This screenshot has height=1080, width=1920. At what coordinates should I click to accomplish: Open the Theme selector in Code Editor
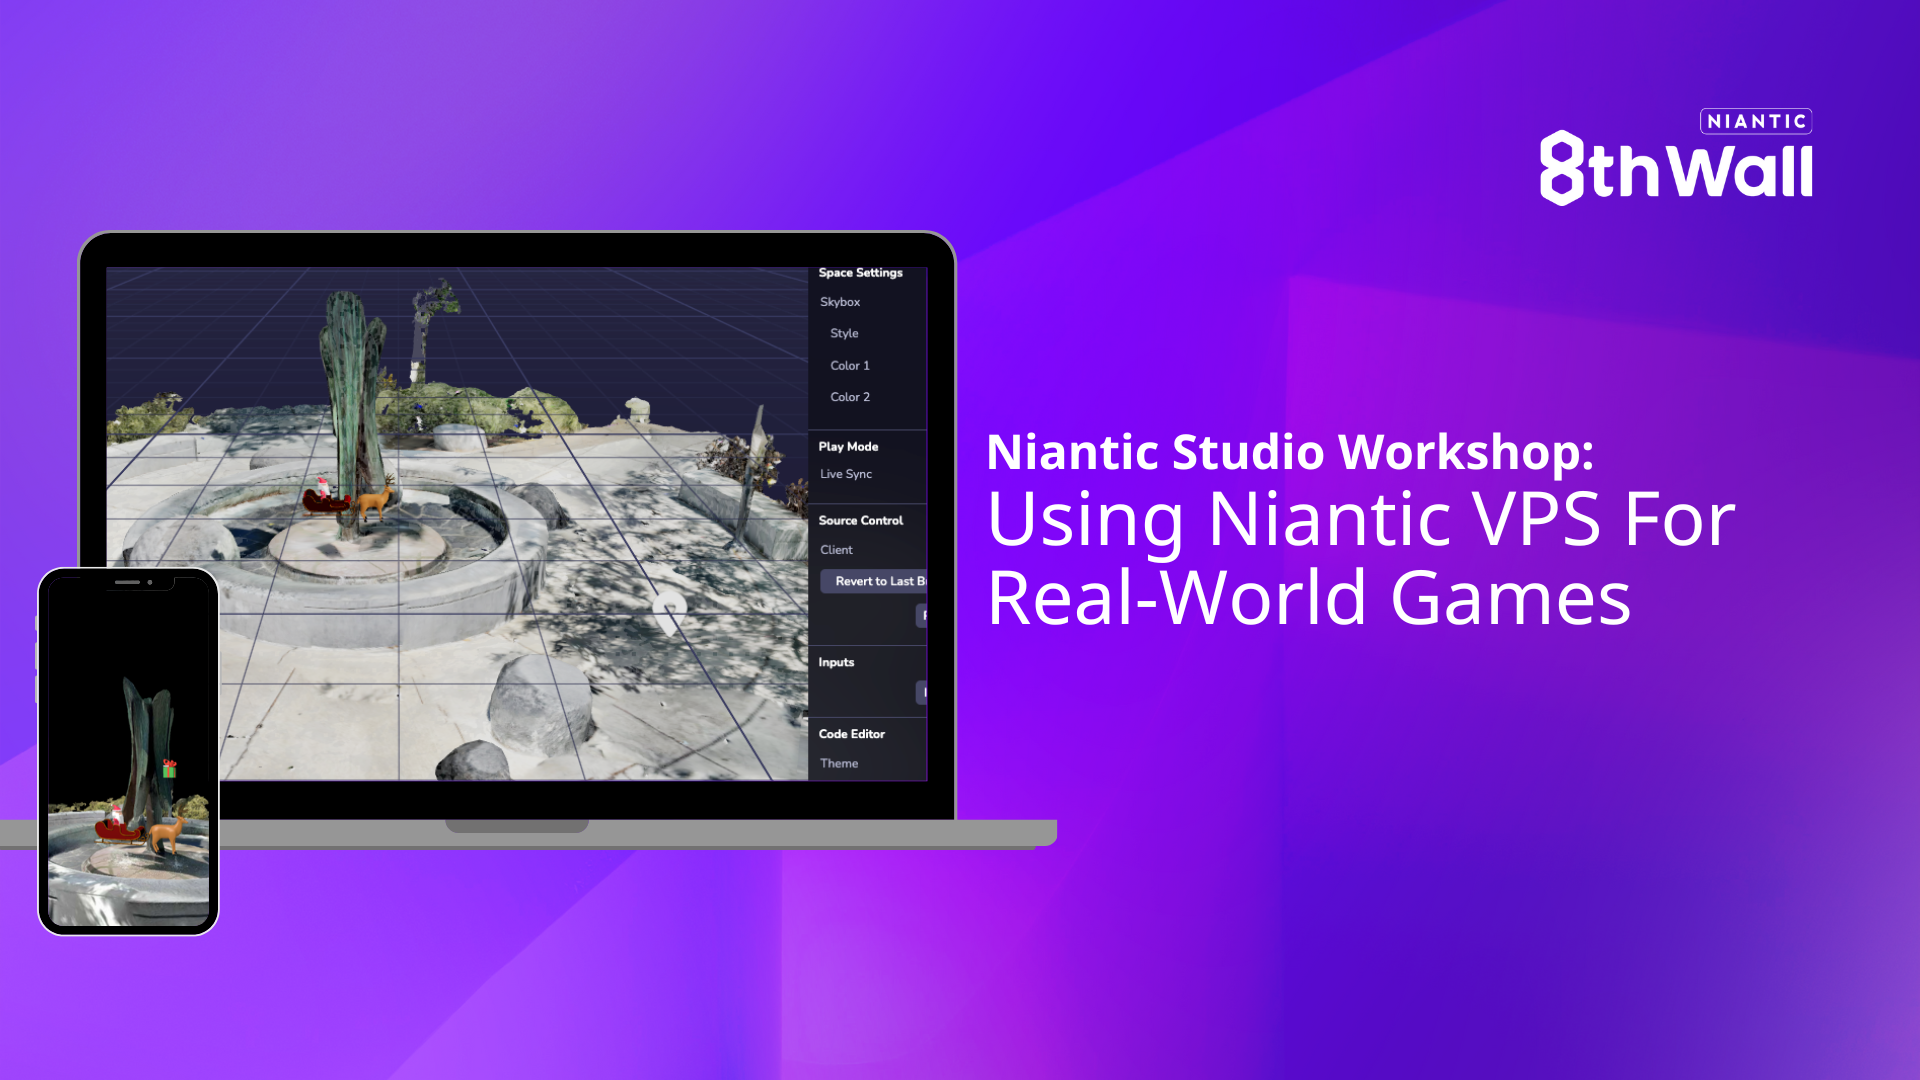point(839,763)
